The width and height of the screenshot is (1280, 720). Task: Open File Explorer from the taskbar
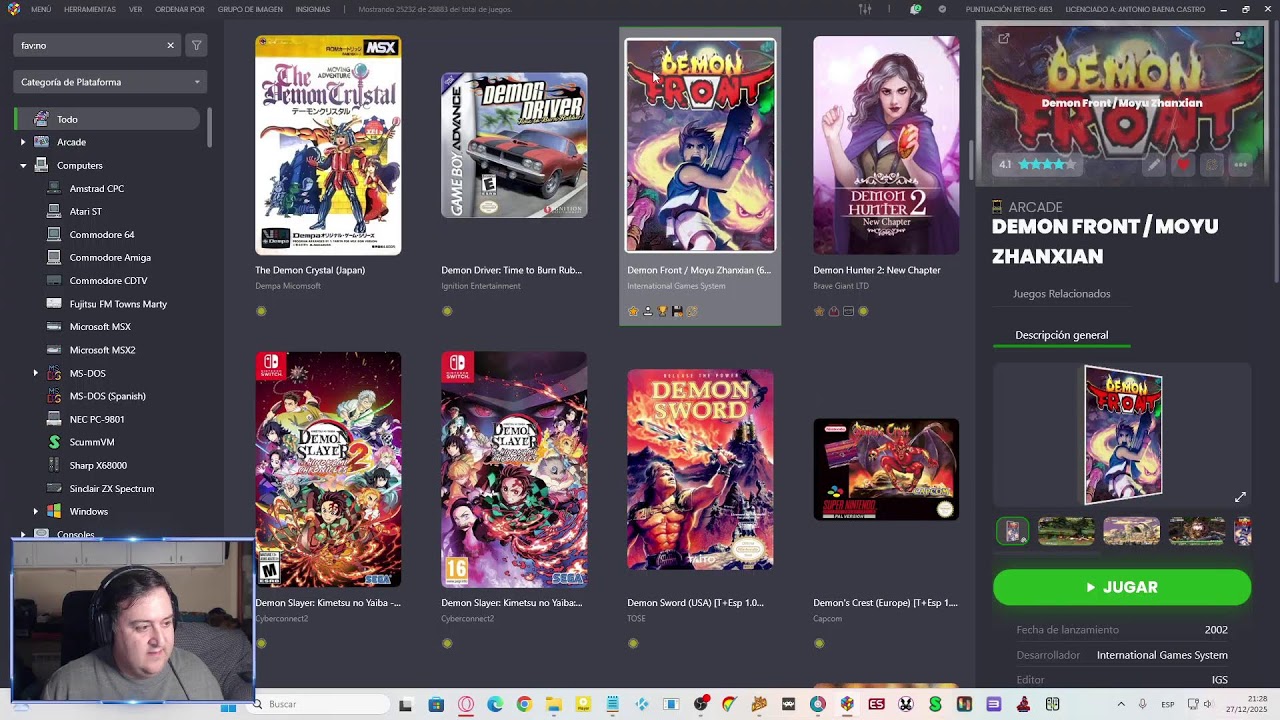(553, 704)
